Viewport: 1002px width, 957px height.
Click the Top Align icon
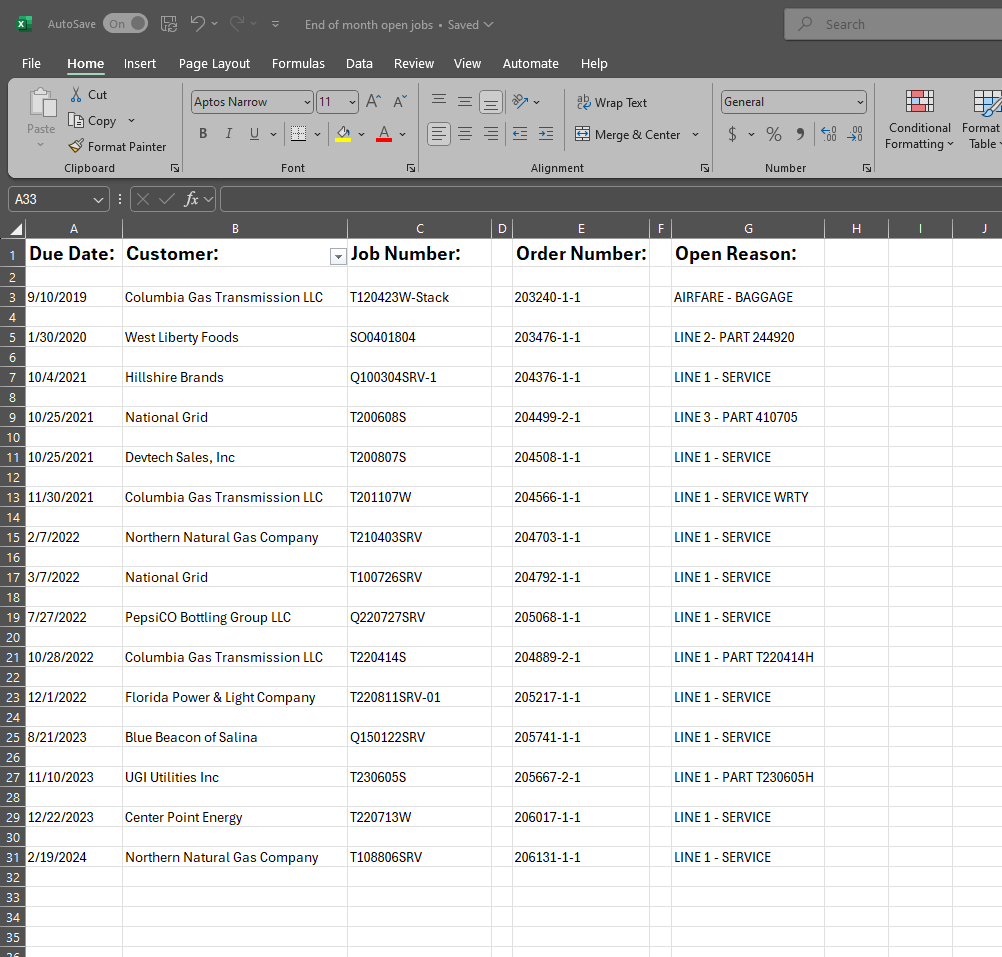click(439, 101)
